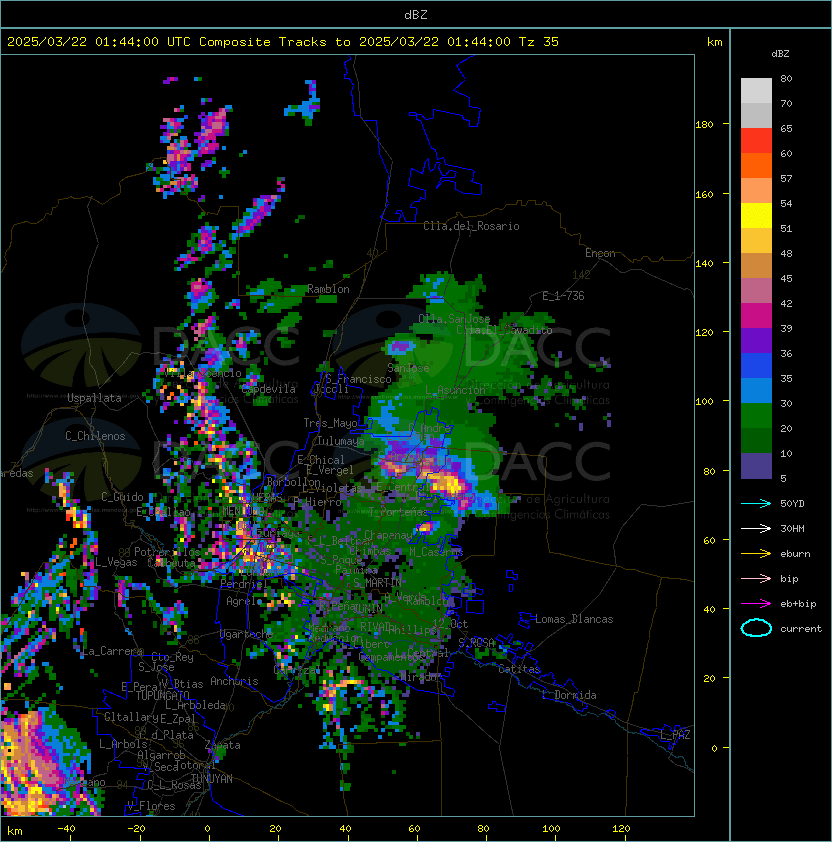Click the '142' route number on map
The image size is (832, 842).
pyautogui.click(x=581, y=275)
